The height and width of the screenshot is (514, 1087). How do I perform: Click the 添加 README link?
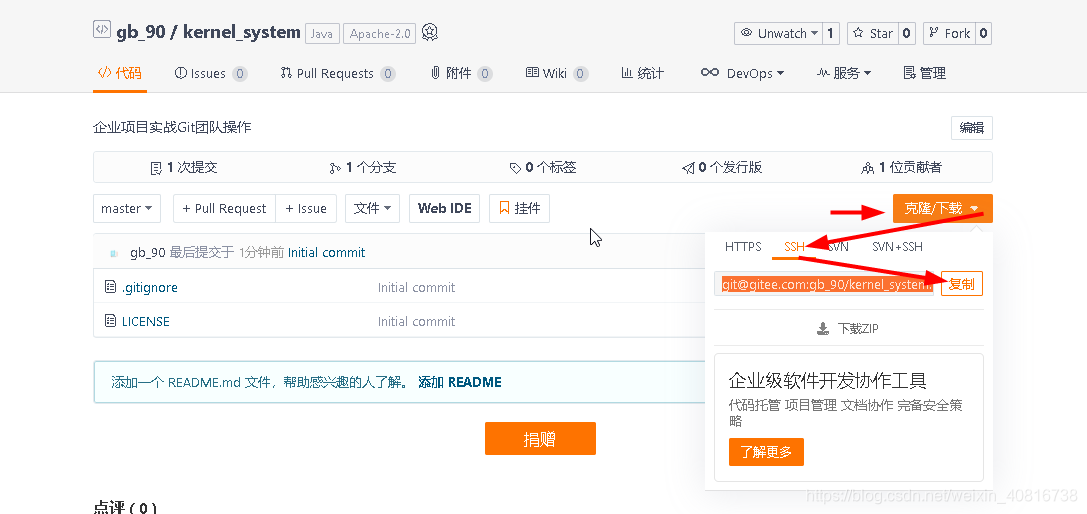coord(460,382)
